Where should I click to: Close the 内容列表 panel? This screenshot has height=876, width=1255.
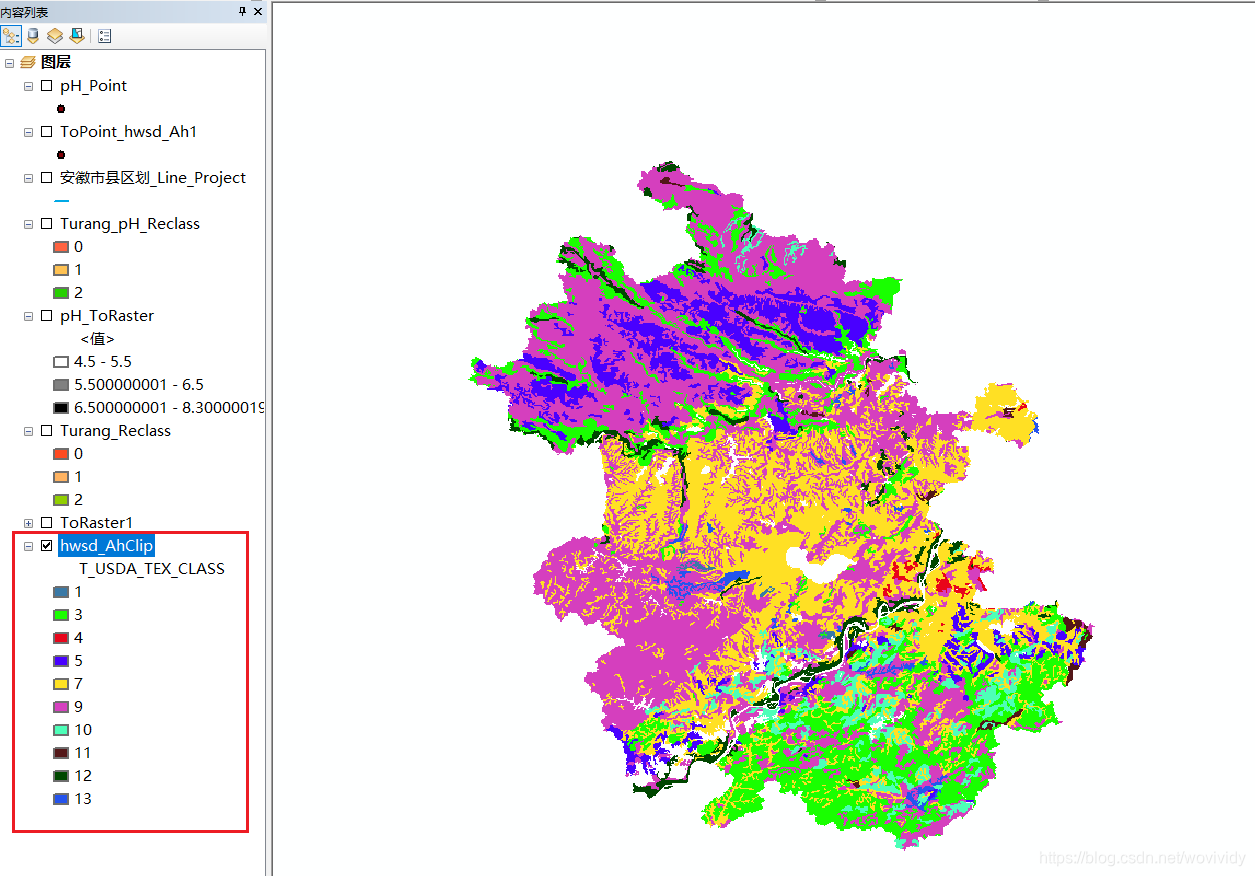(x=257, y=12)
